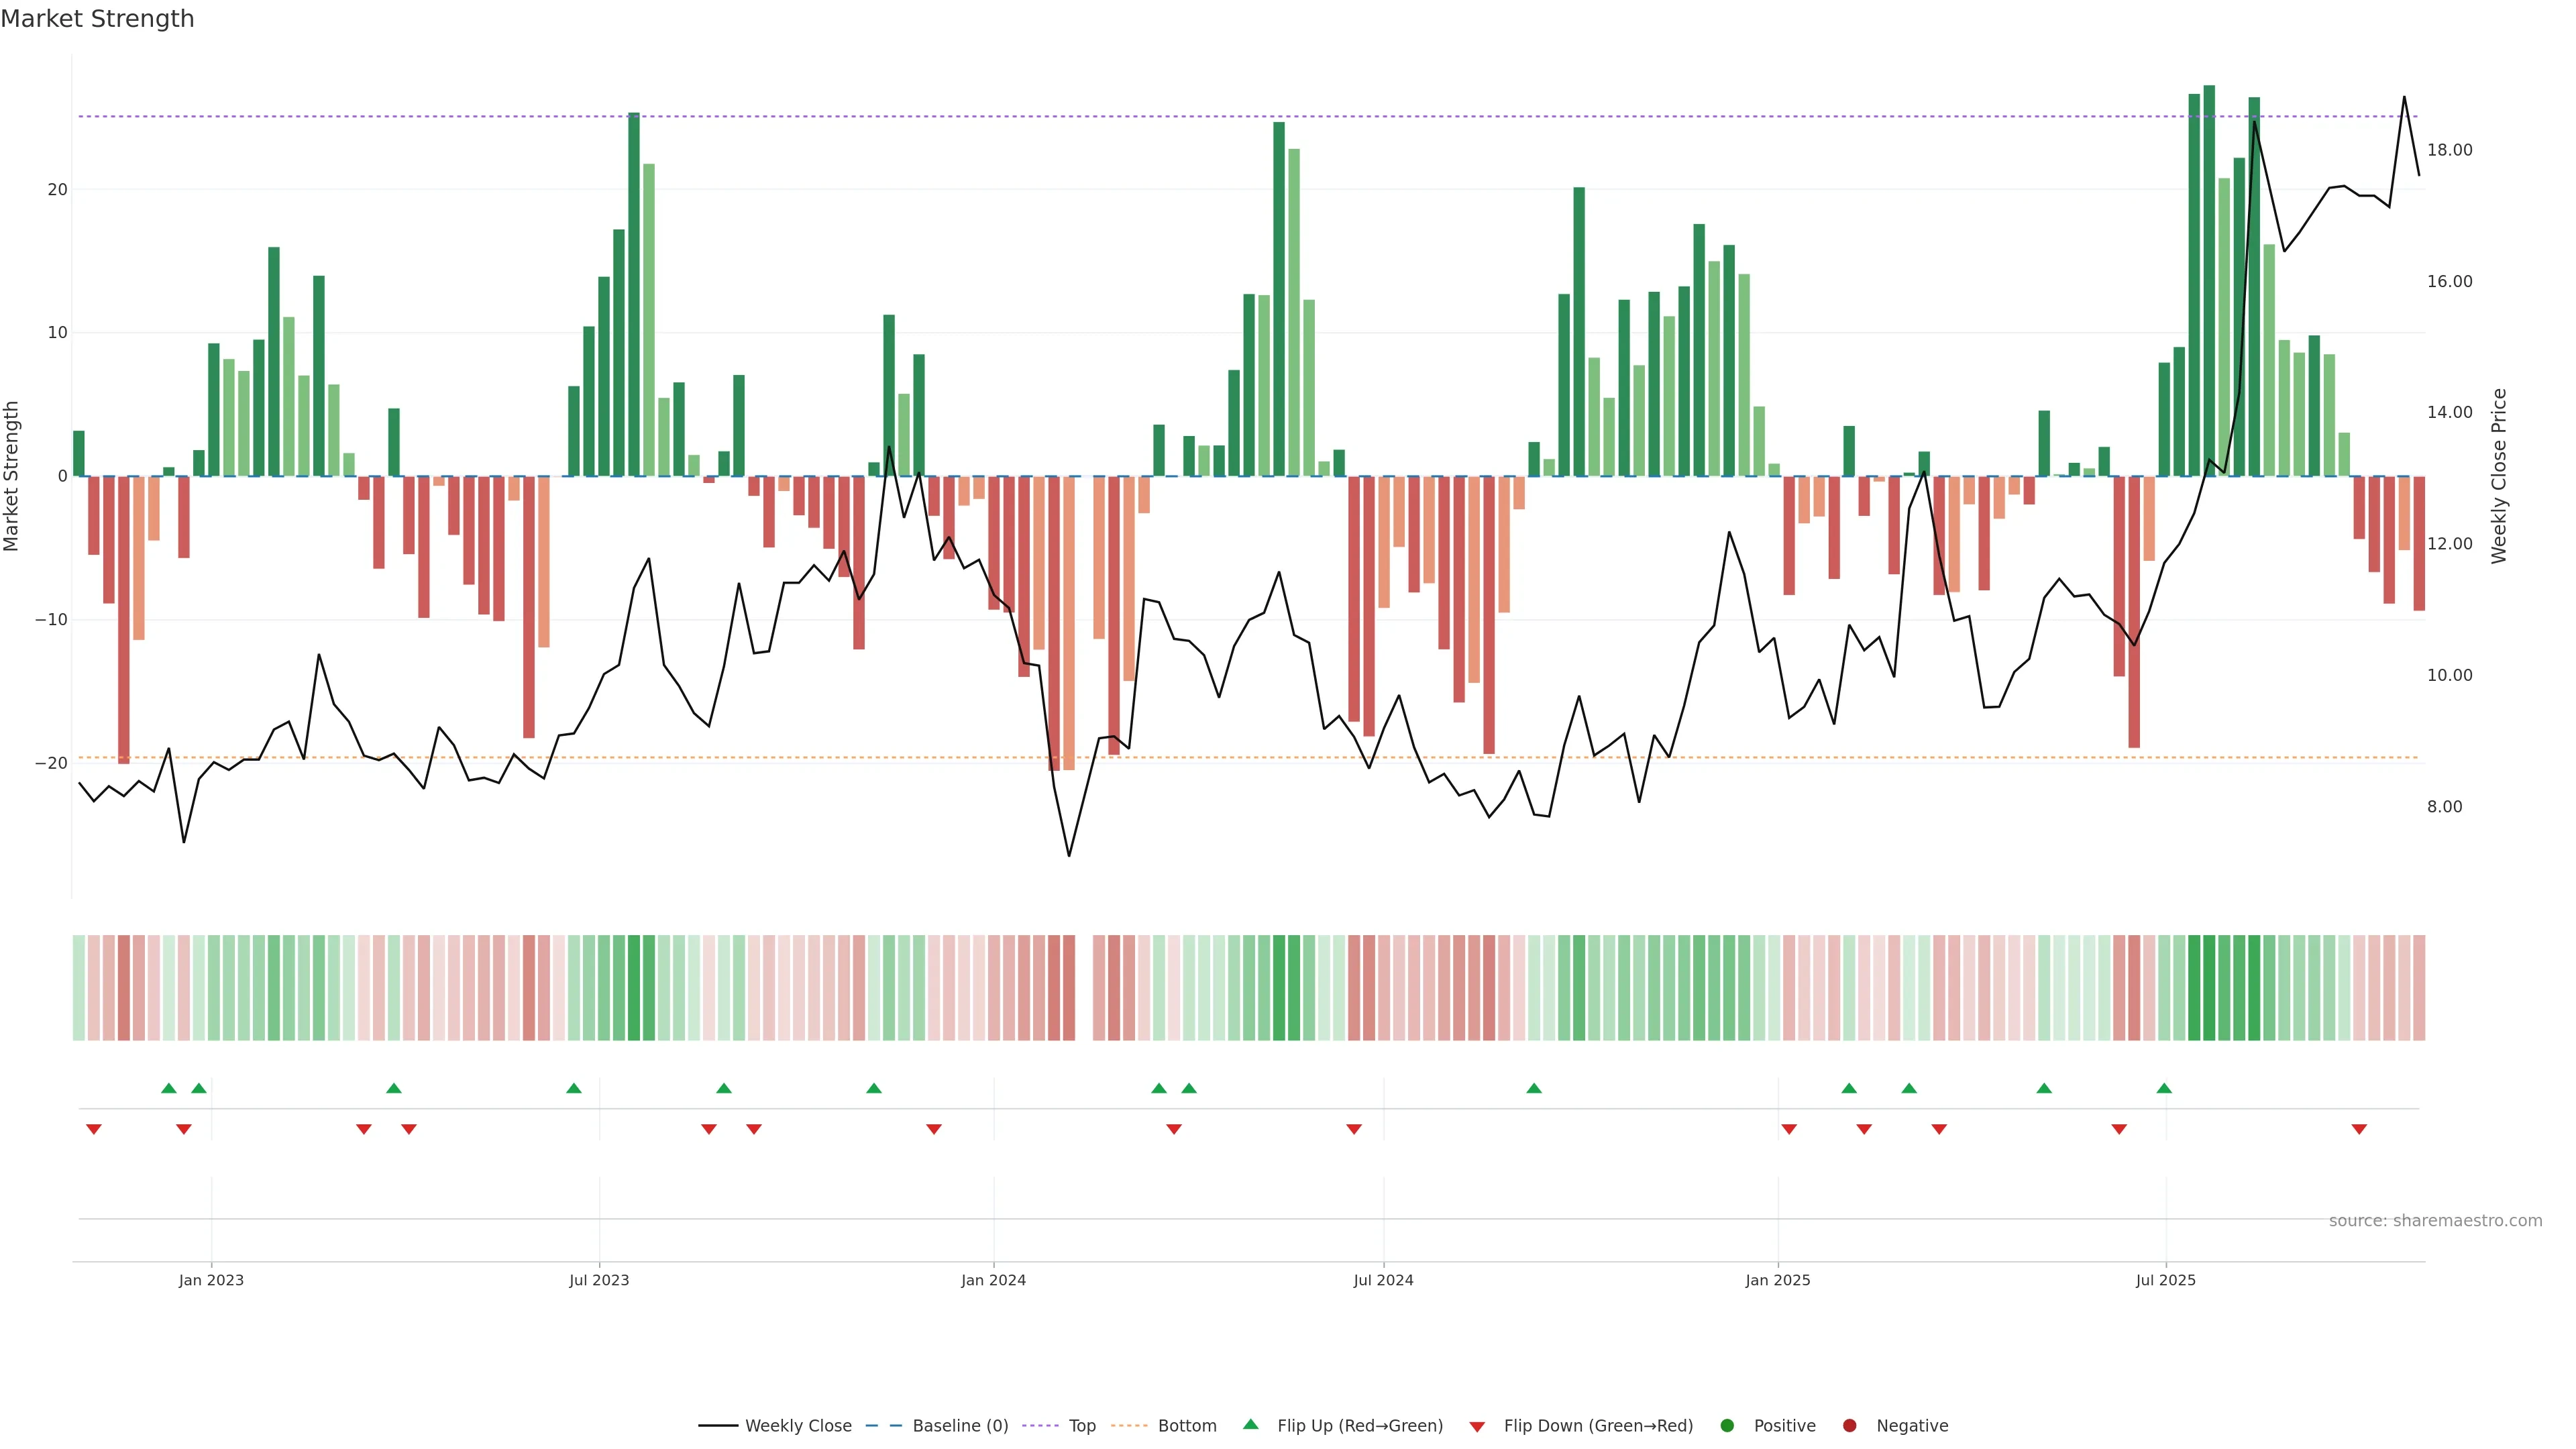Click the Weekly Close Price axis title

click(x=2499, y=476)
